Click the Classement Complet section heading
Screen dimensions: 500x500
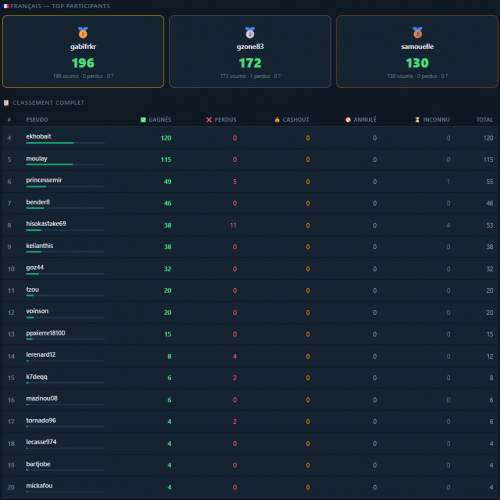tap(48, 103)
